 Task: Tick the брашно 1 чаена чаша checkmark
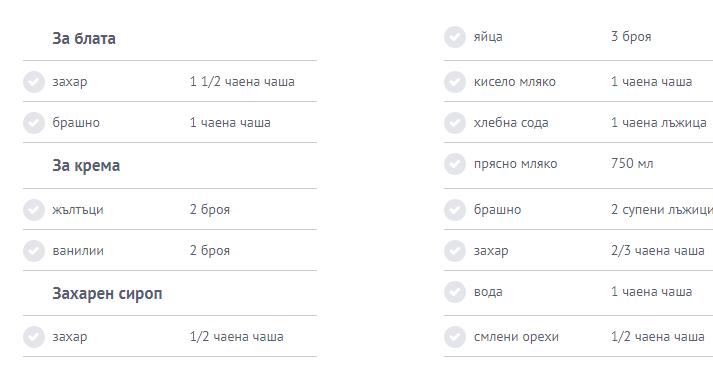pos(34,123)
